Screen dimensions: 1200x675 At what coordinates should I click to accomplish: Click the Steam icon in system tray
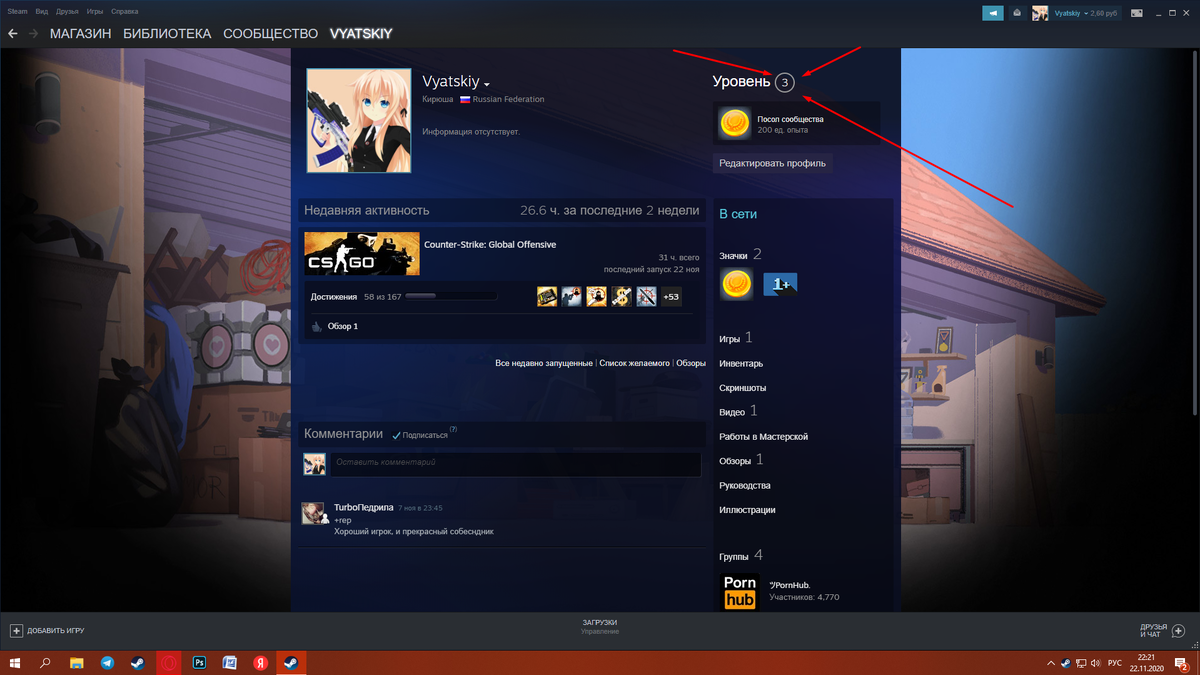tap(1066, 663)
